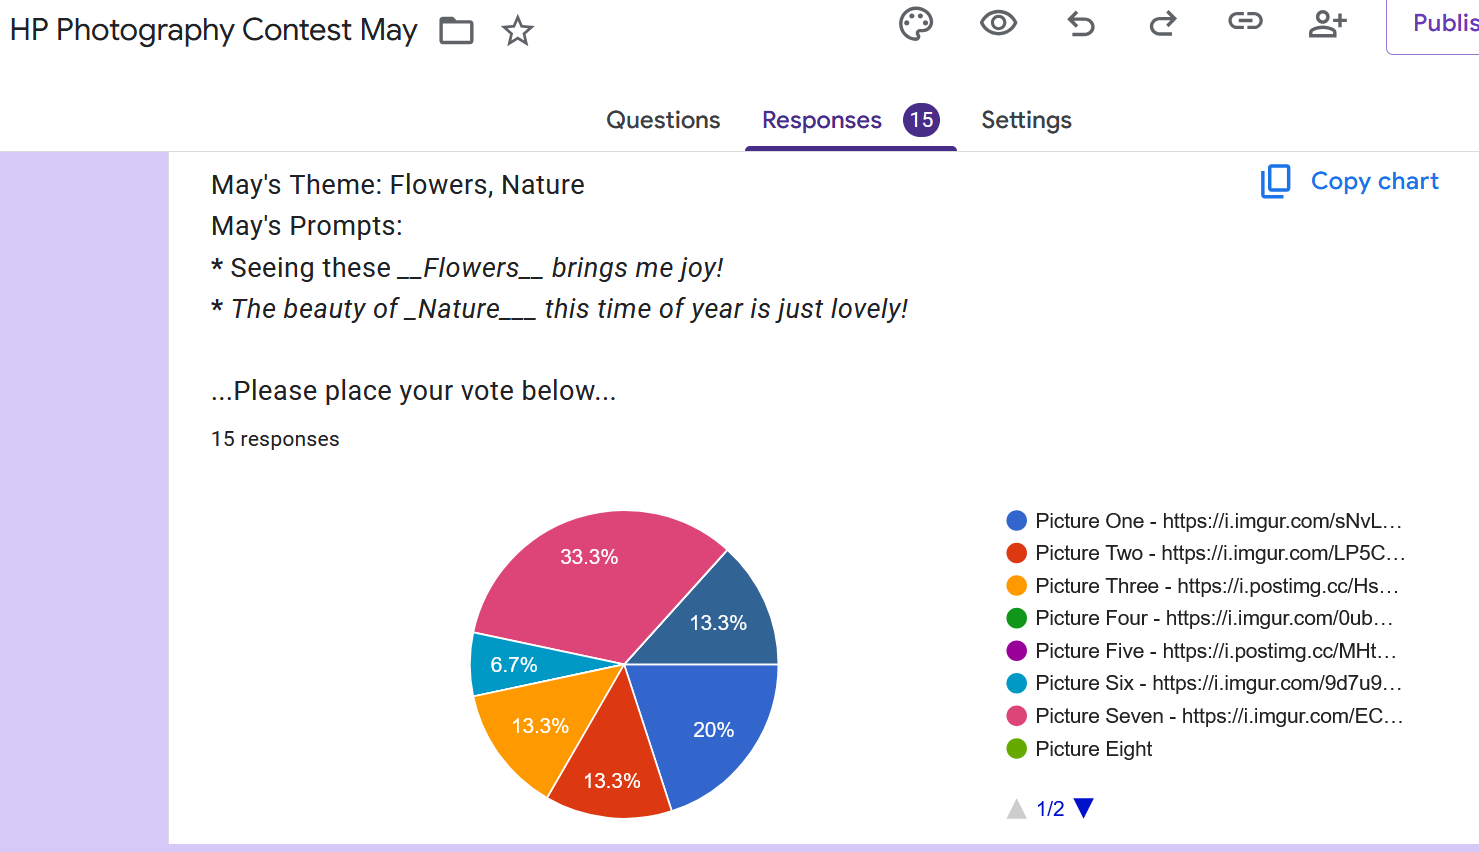Open the Settings tab

click(x=1026, y=120)
